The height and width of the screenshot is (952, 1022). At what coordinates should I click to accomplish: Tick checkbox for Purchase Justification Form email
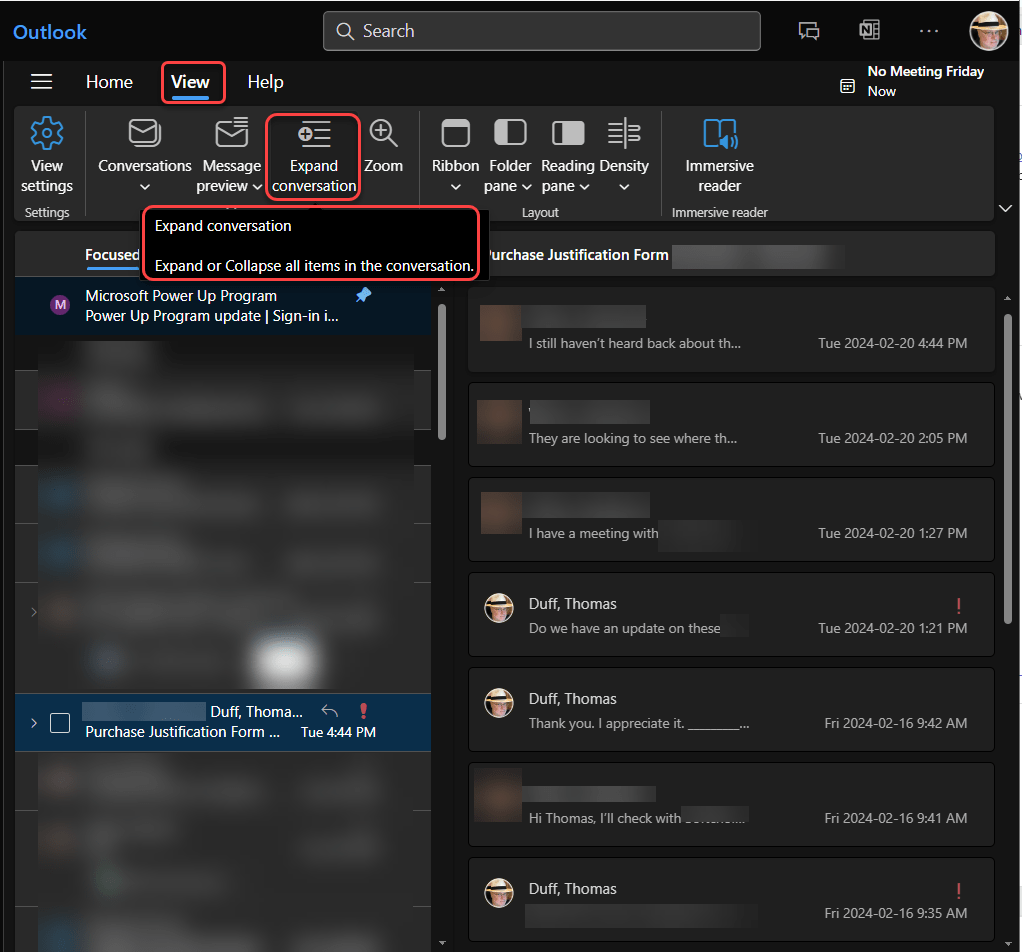[x=60, y=722]
